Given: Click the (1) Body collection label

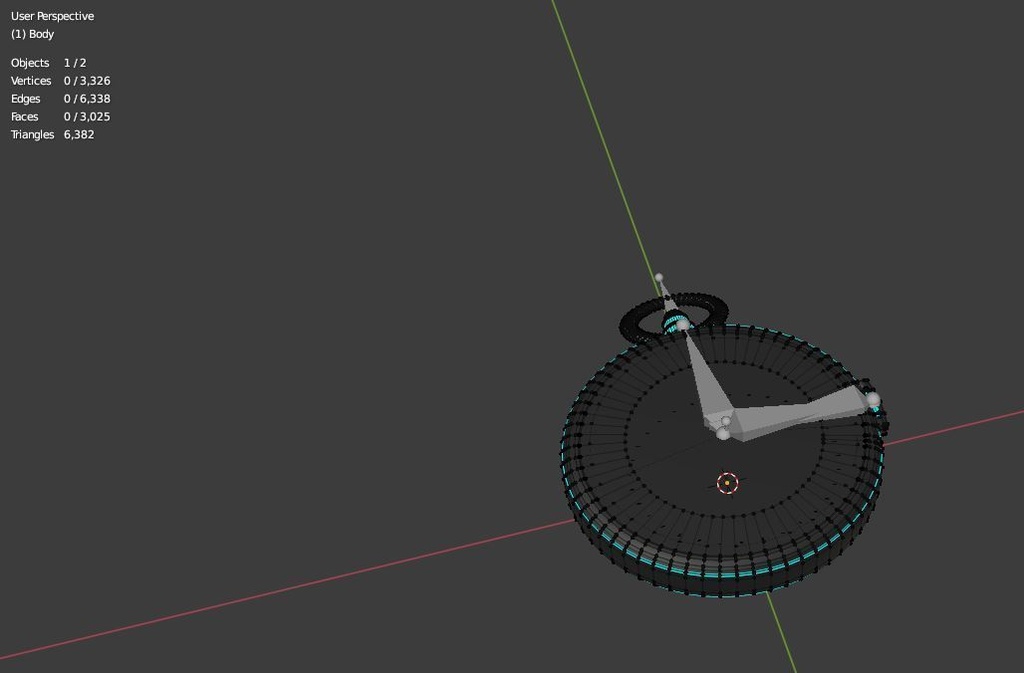Looking at the screenshot, I should tap(30, 34).
